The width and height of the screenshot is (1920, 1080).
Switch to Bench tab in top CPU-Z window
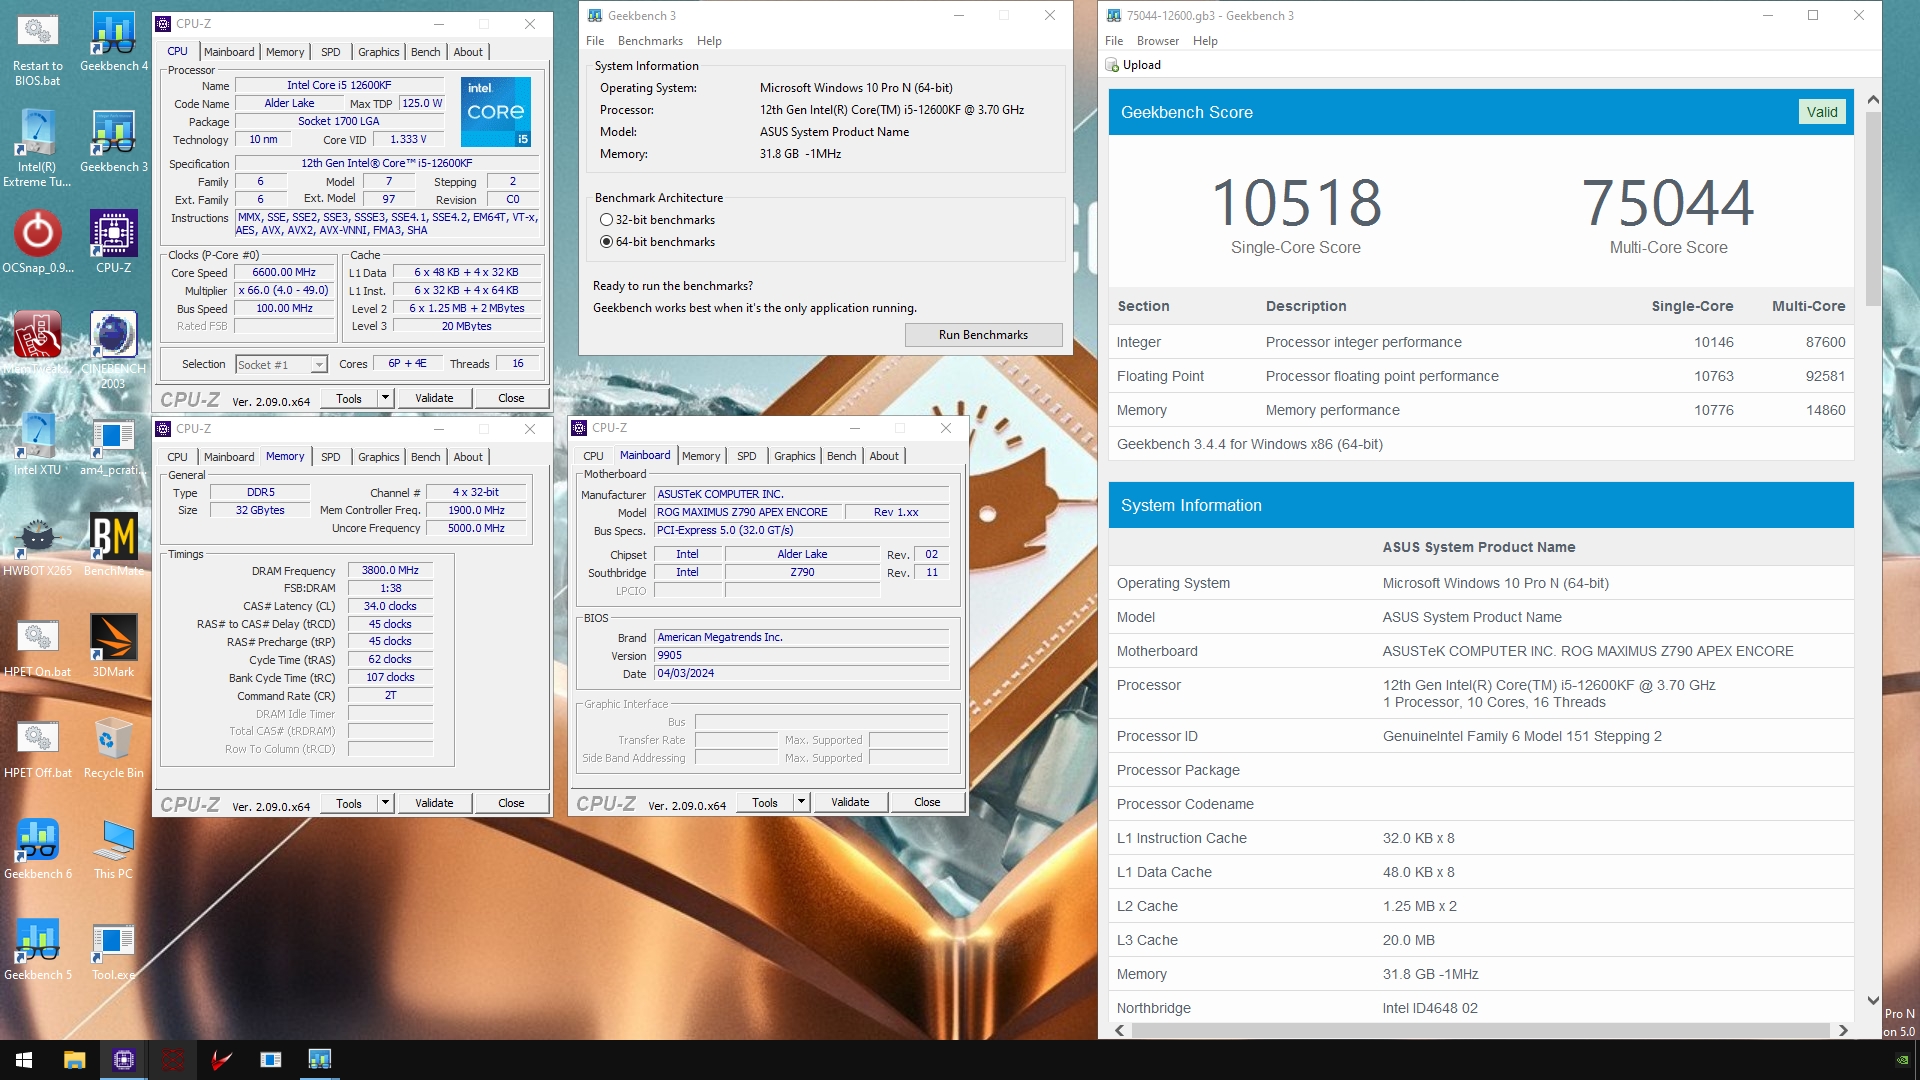(x=425, y=52)
